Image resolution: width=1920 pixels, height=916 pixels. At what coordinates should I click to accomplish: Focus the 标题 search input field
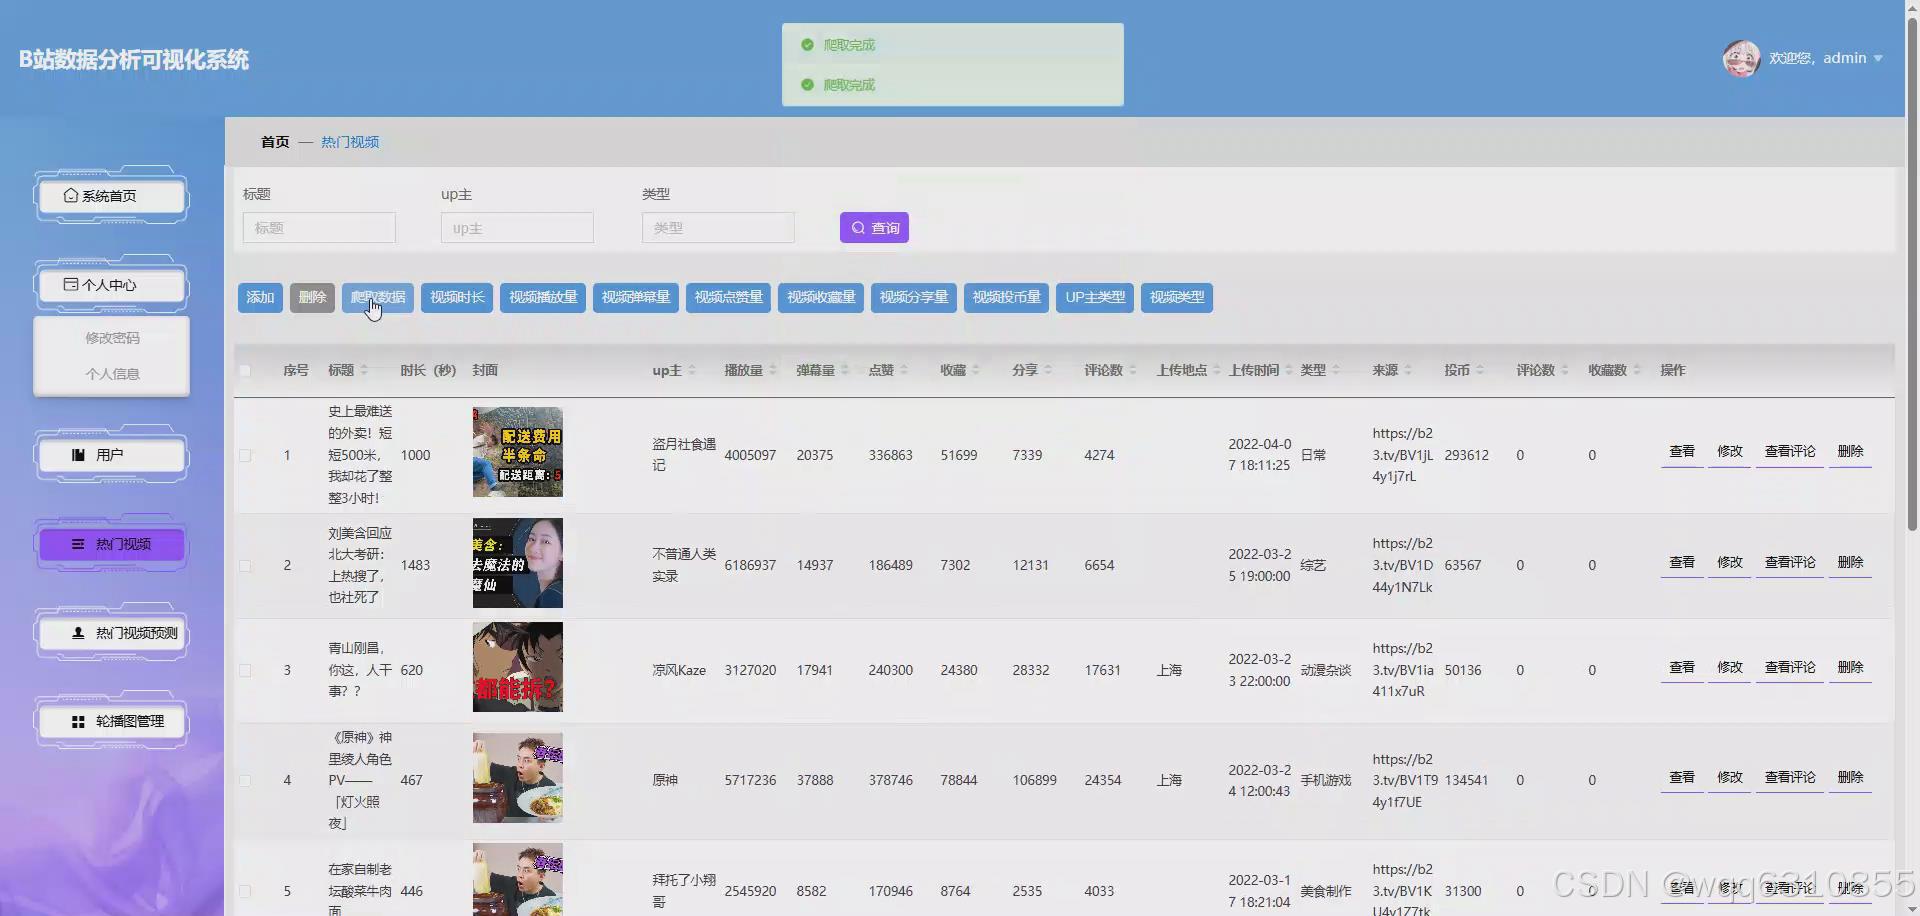coord(319,228)
